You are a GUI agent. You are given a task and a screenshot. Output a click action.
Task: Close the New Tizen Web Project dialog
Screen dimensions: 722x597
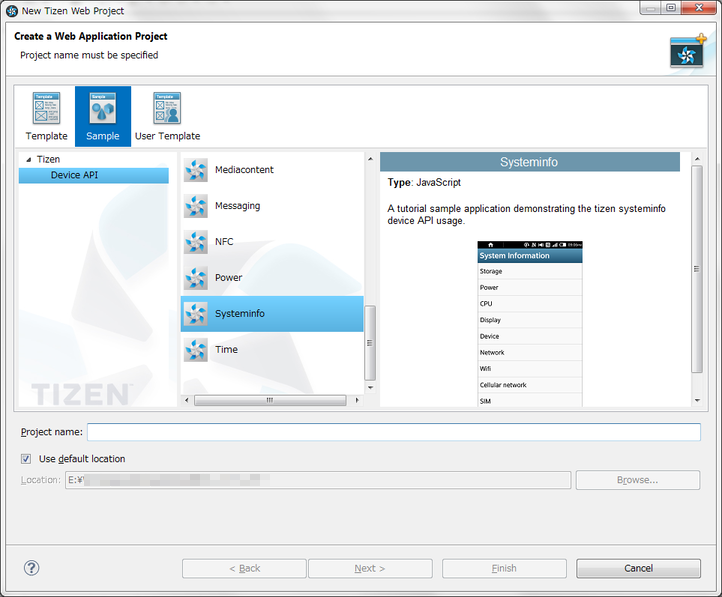699,7
